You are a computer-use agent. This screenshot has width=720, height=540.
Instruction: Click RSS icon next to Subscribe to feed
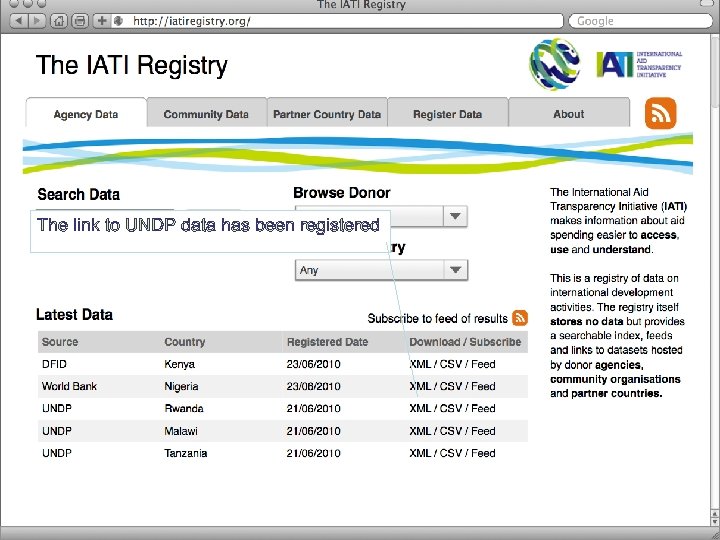(x=520, y=318)
